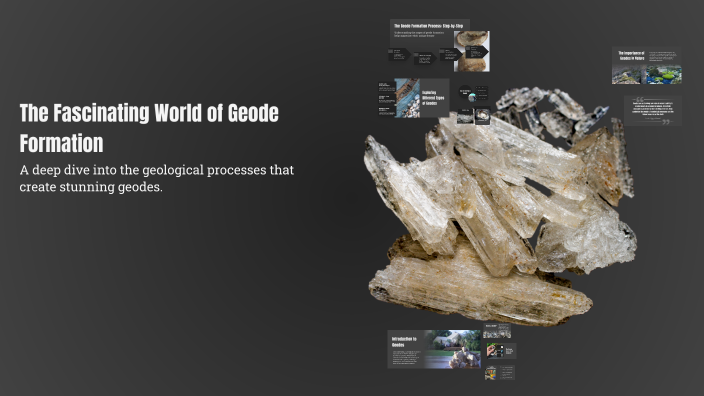Open the small circular subtopic beside Exploring Types slide
The height and width of the screenshot is (396, 704).
(x=465, y=92)
